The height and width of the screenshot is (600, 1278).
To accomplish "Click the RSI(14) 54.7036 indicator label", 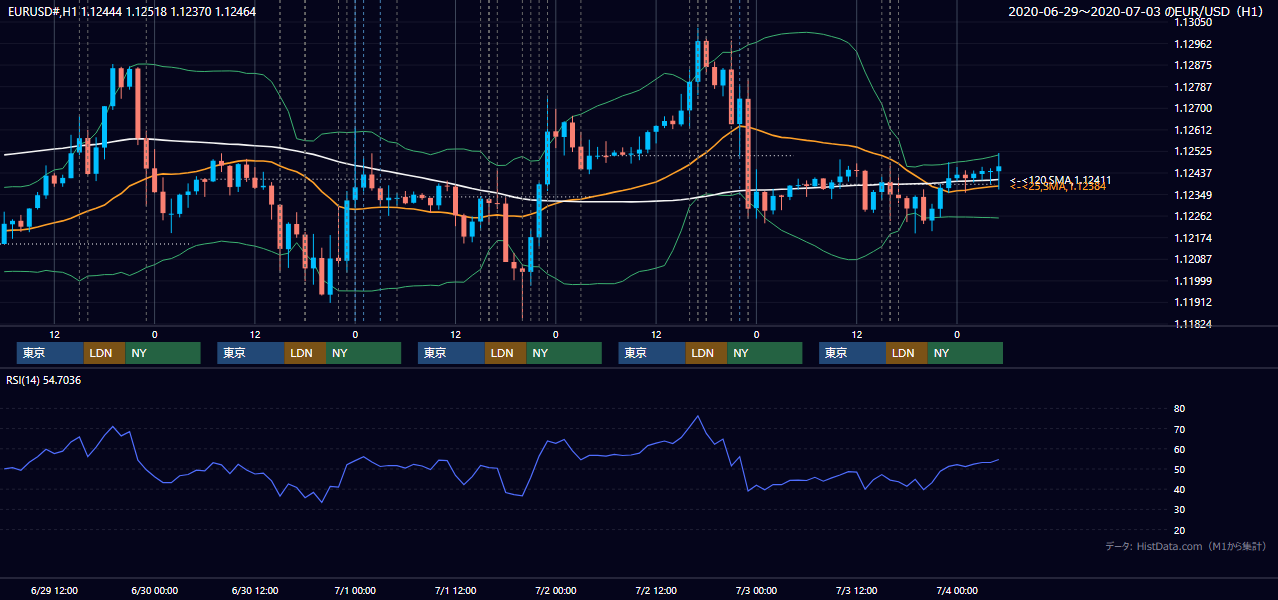I will click(x=43, y=380).
